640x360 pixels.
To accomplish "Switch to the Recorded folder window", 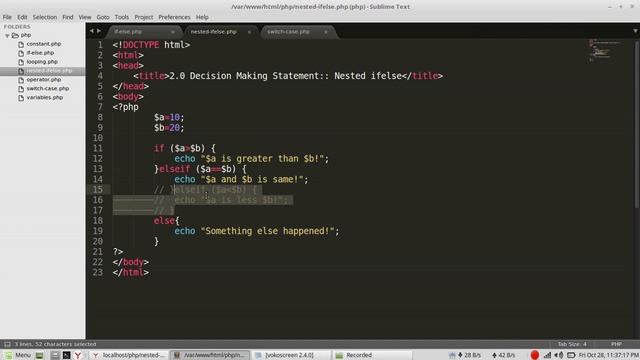I will tap(372, 355).
